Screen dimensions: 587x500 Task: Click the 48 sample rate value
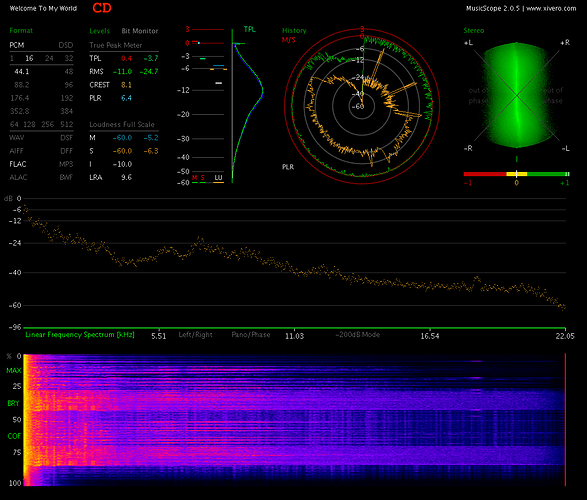click(x=69, y=71)
